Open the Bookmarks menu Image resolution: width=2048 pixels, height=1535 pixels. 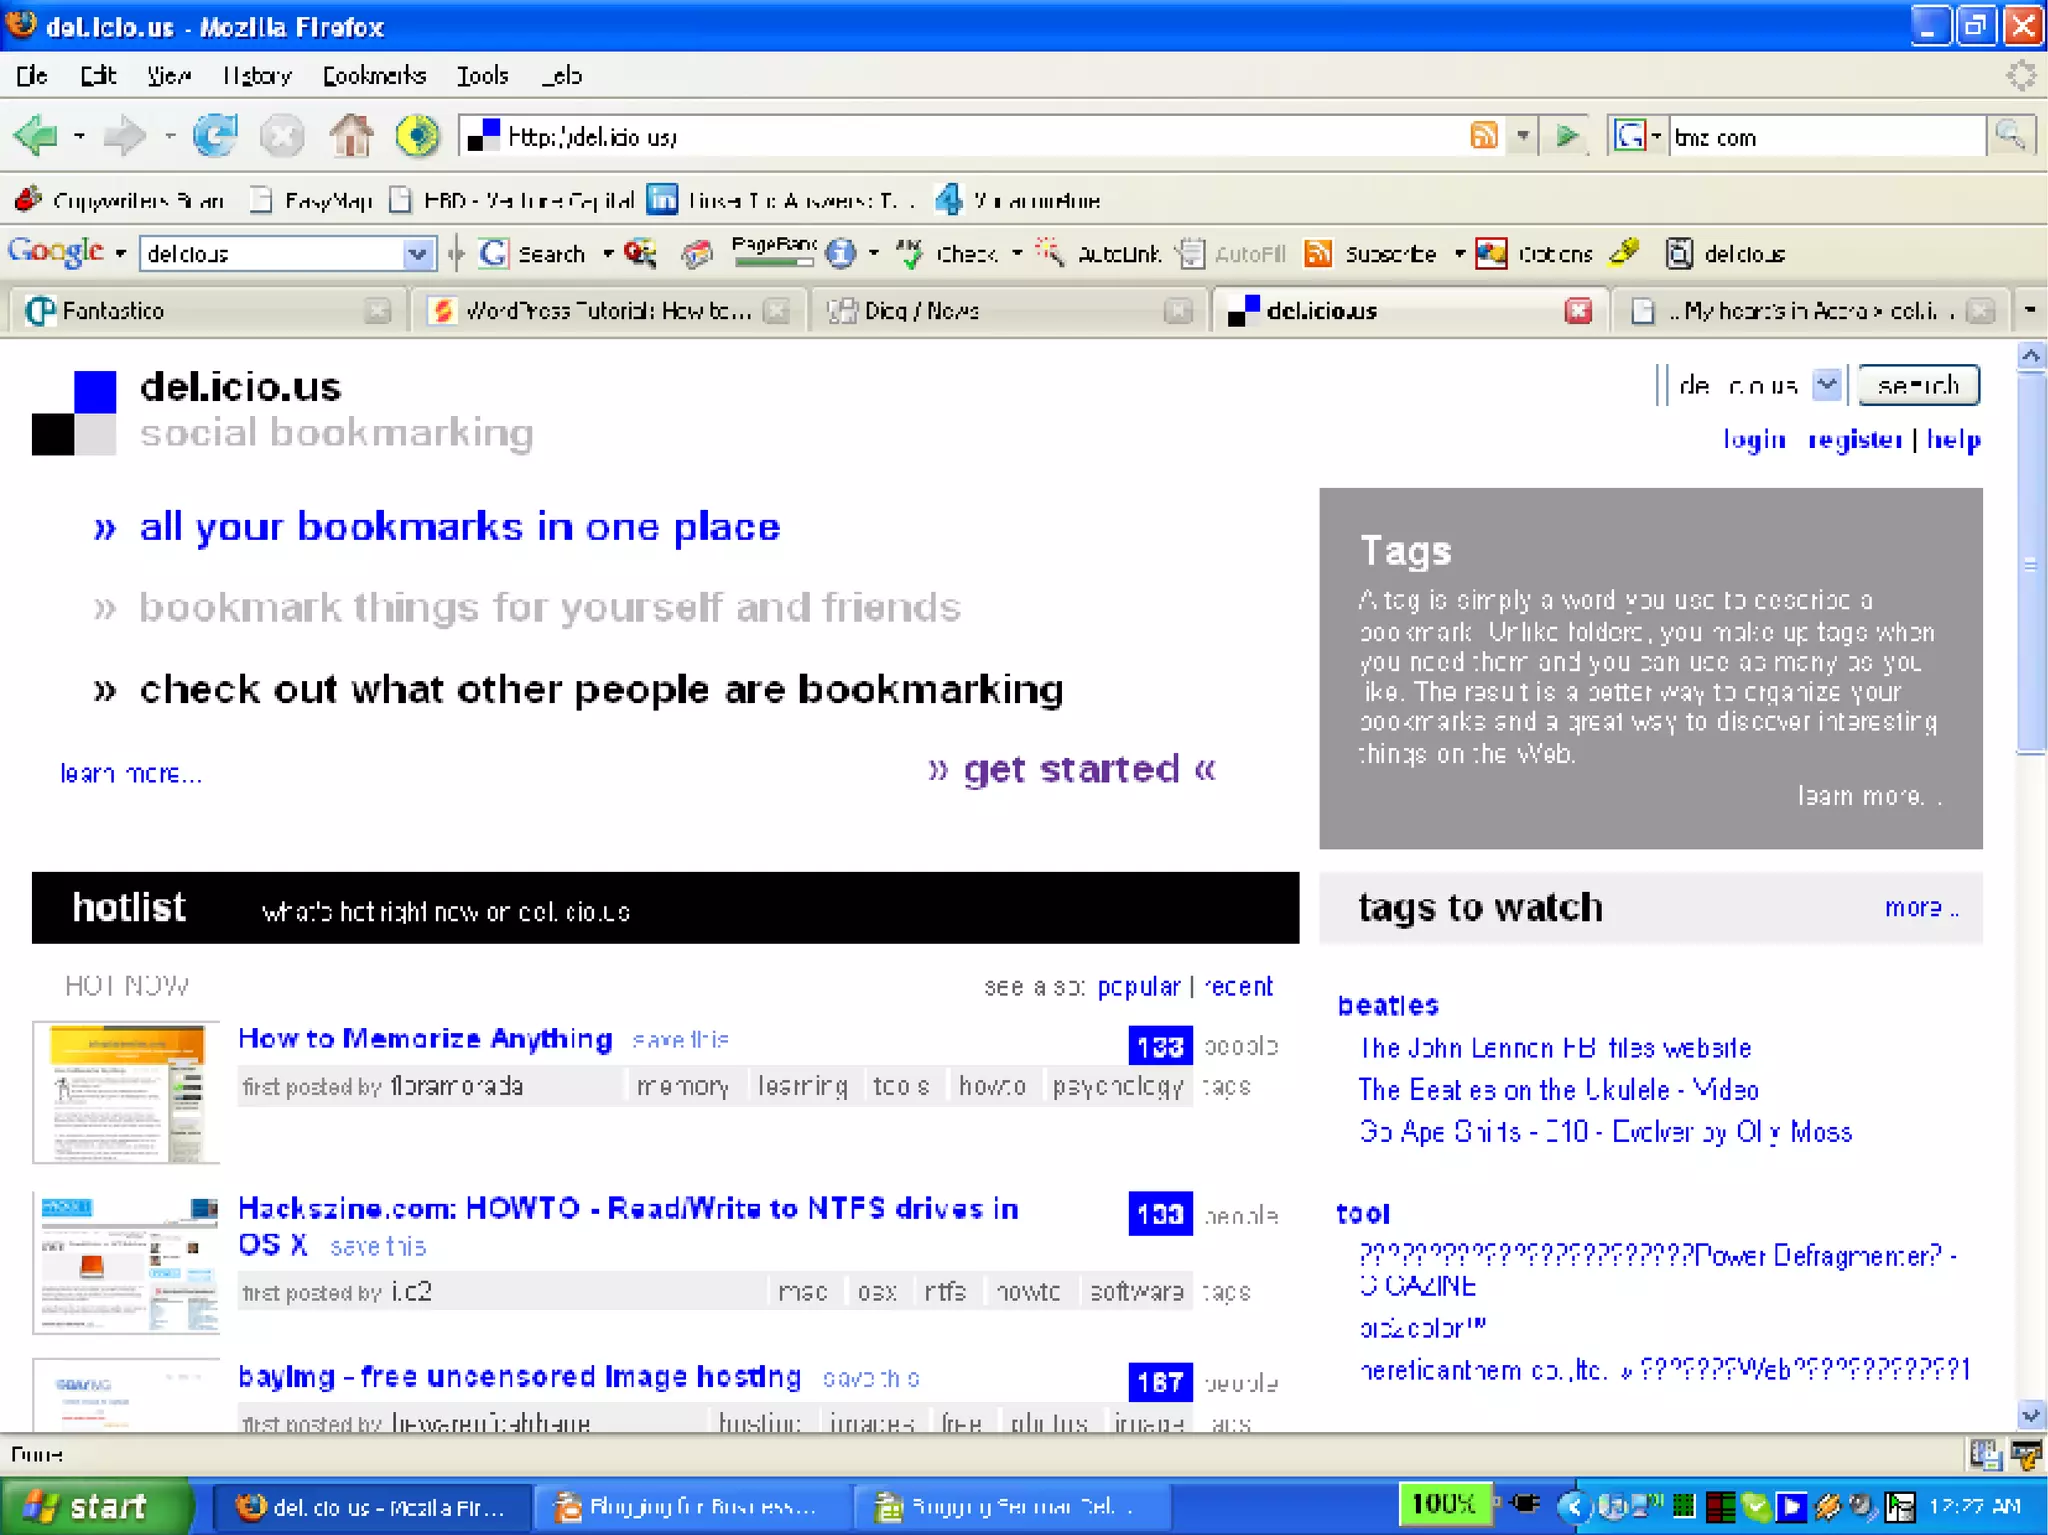[373, 76]
